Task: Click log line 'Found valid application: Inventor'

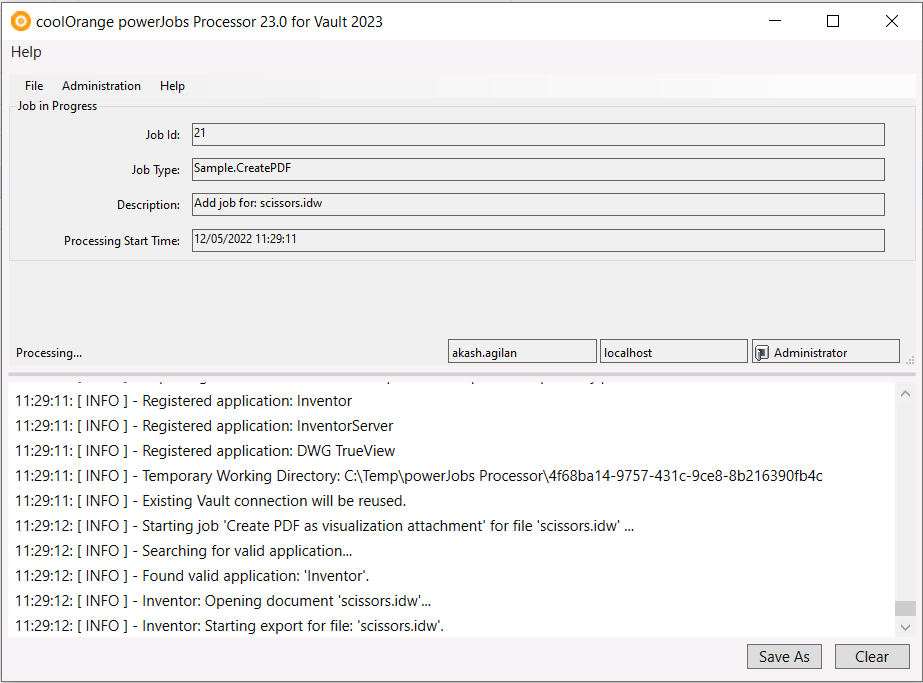Action: coord(192,576)
